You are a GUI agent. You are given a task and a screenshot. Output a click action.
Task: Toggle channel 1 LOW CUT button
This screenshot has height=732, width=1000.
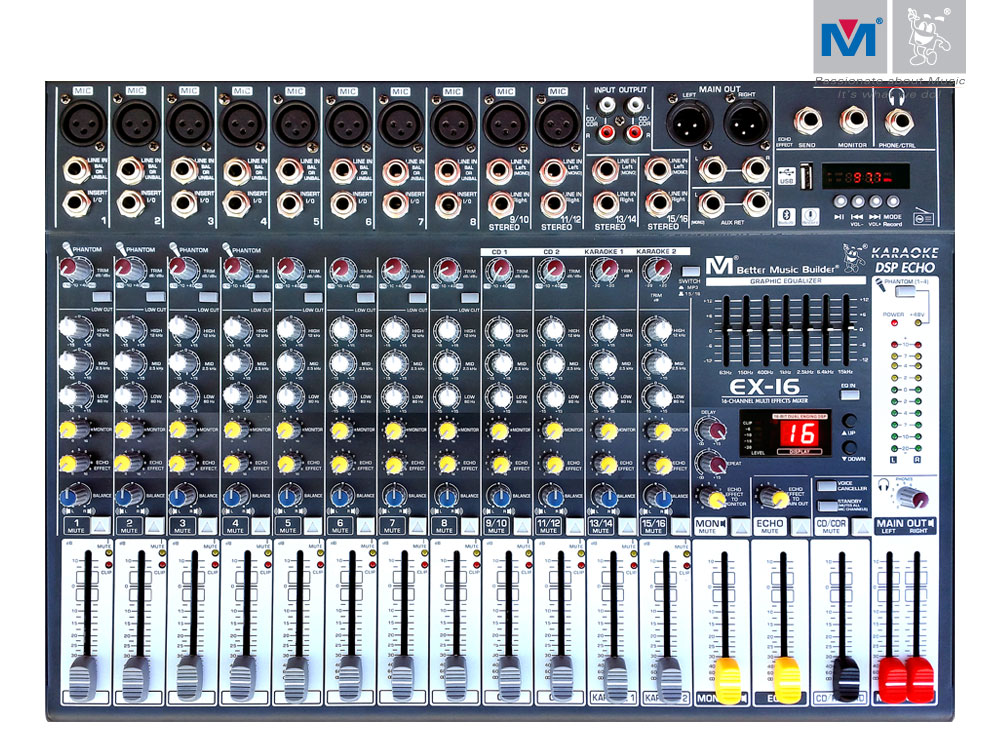tap(102, 296)
